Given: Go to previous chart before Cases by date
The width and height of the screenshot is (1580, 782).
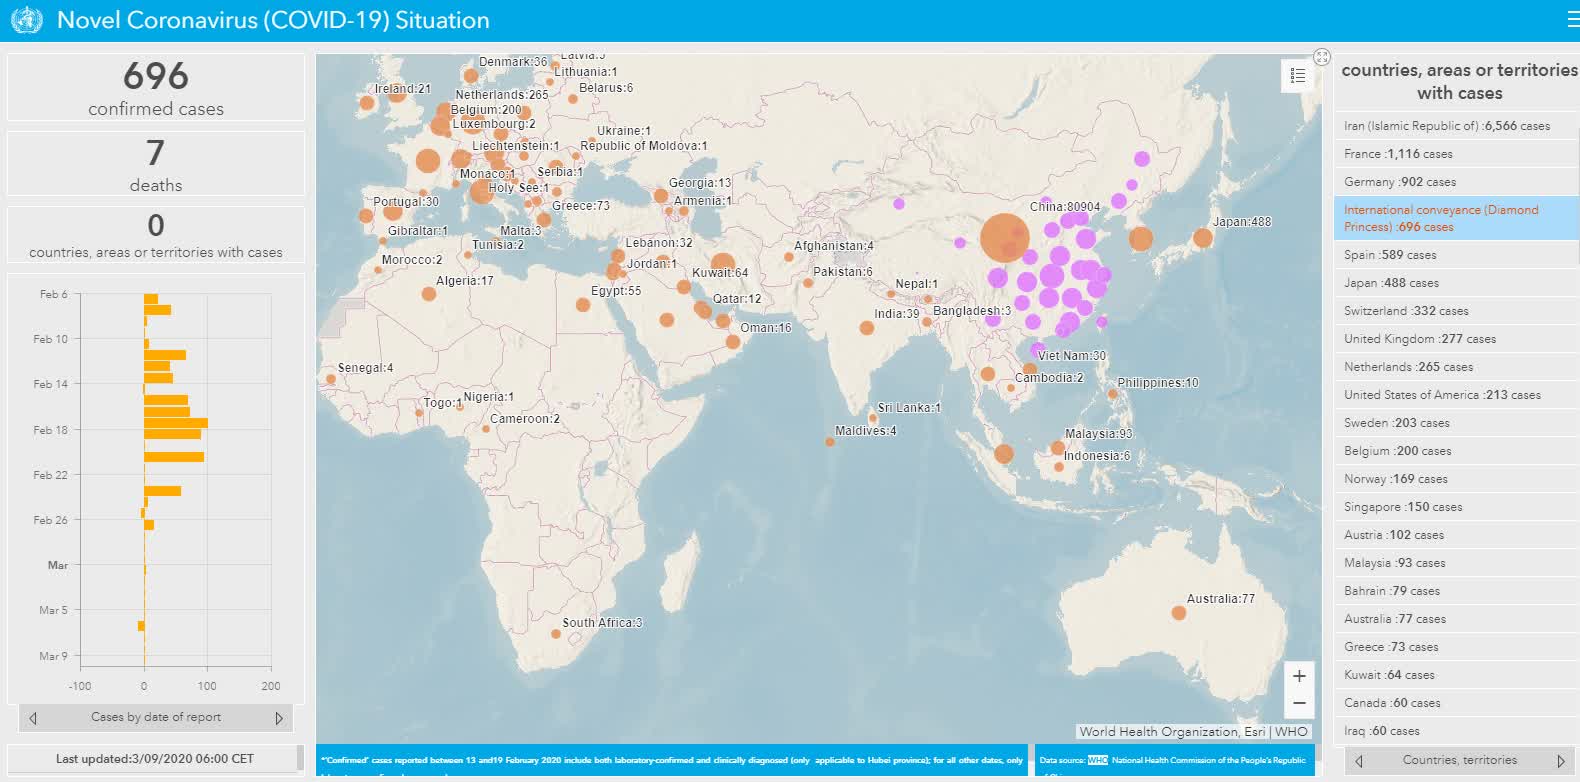Looking at the screenshot, I should click(x=34, y=718).
